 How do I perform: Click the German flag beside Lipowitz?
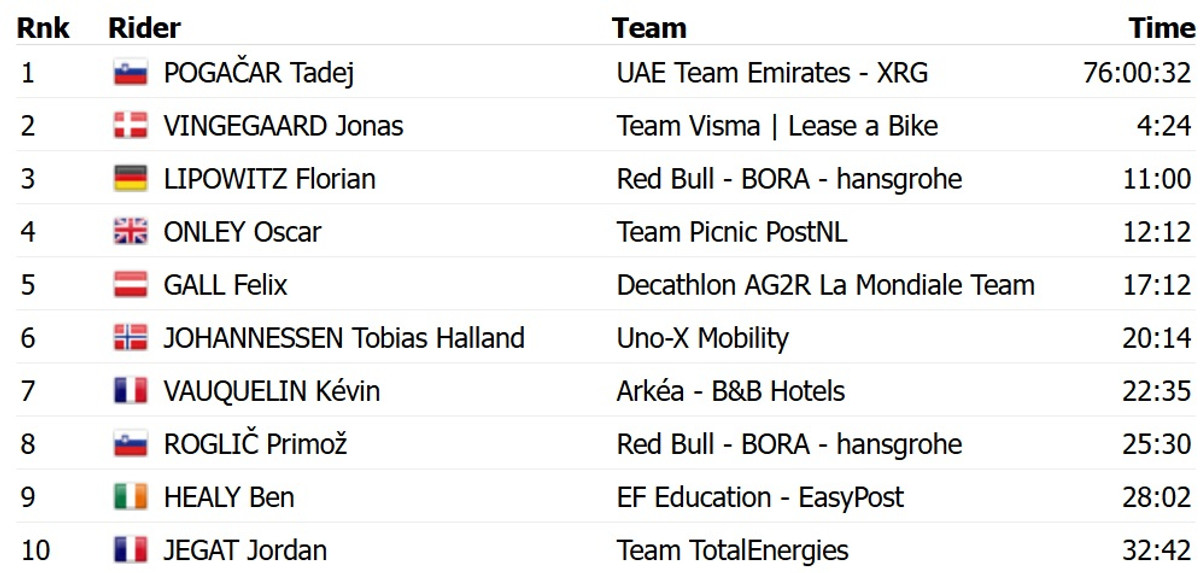(x=131, y=179)
